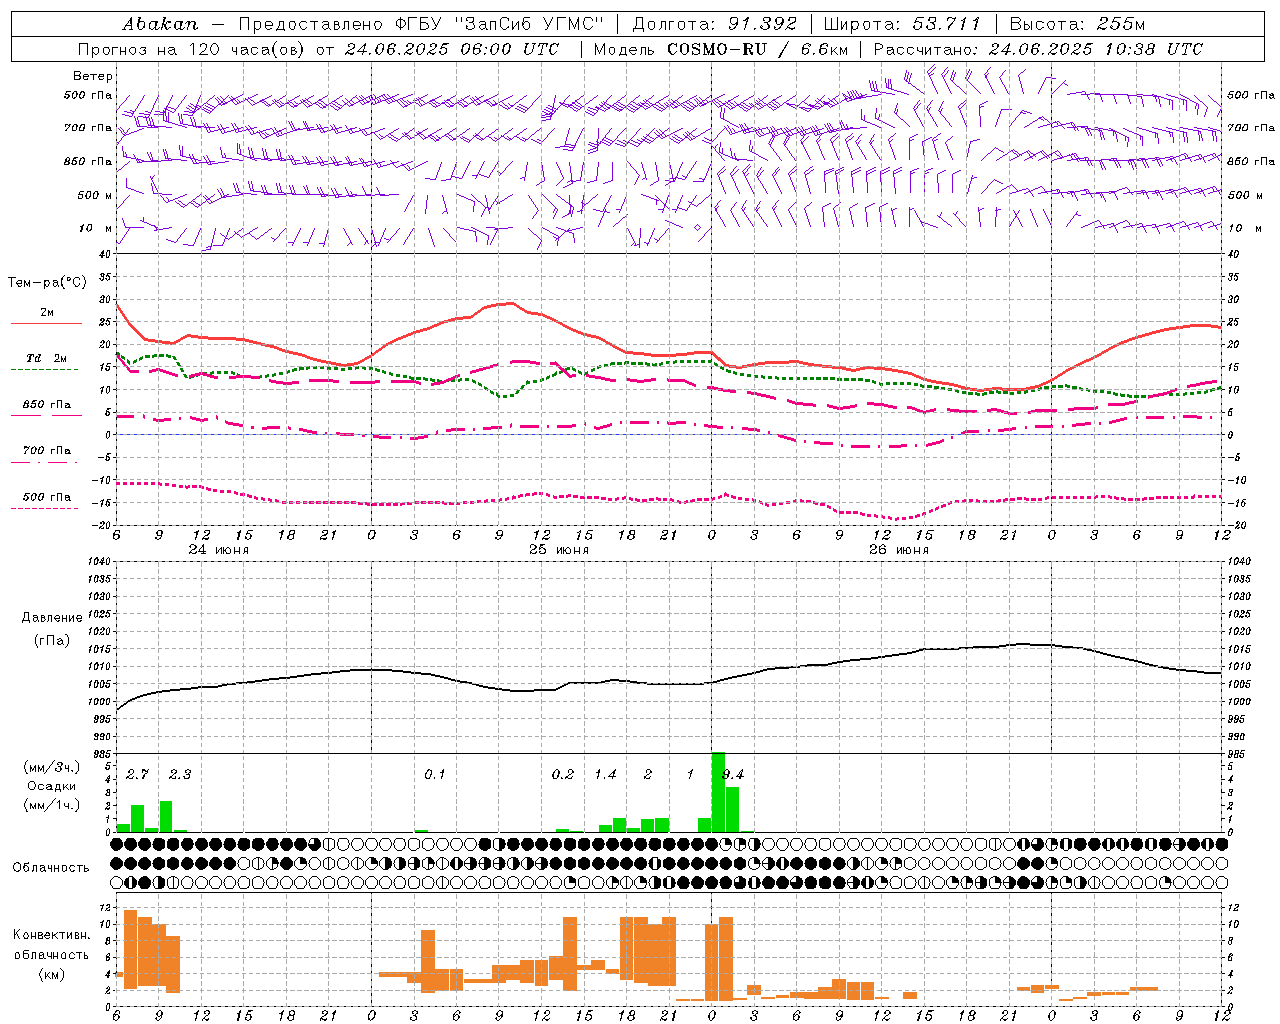This screenshot has width=1280, height=1024.
Task: Click the 0.1 precipitation total value
Action: tap(435, 775)
